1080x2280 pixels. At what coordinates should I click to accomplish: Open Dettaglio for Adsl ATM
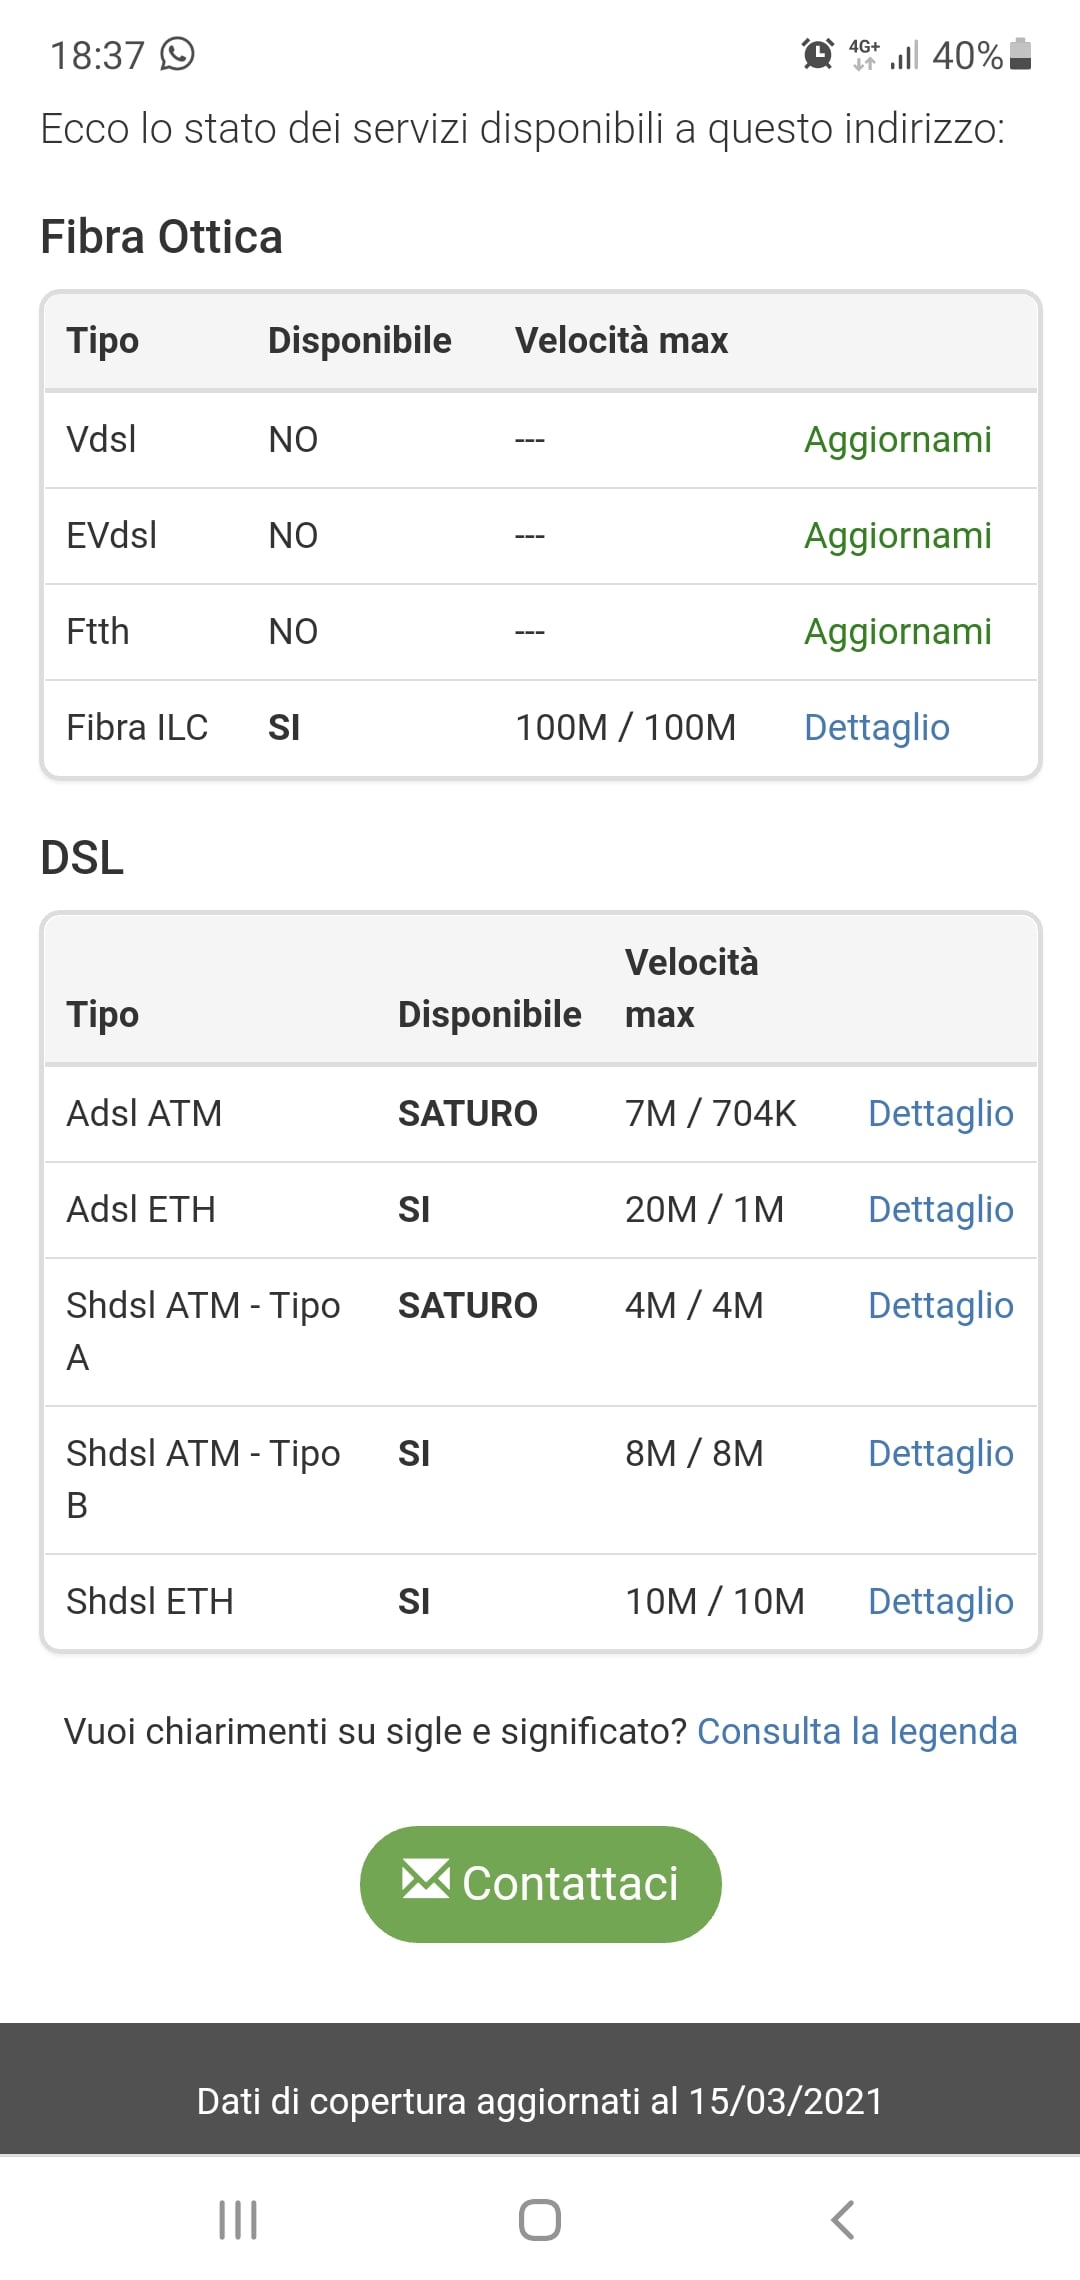pyautogui.click(x=940, y=1114)
